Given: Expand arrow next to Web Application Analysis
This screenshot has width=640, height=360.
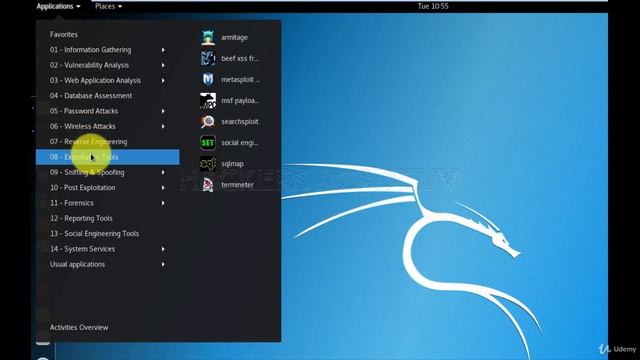Looking at the screenshot, I should [163, 80].
